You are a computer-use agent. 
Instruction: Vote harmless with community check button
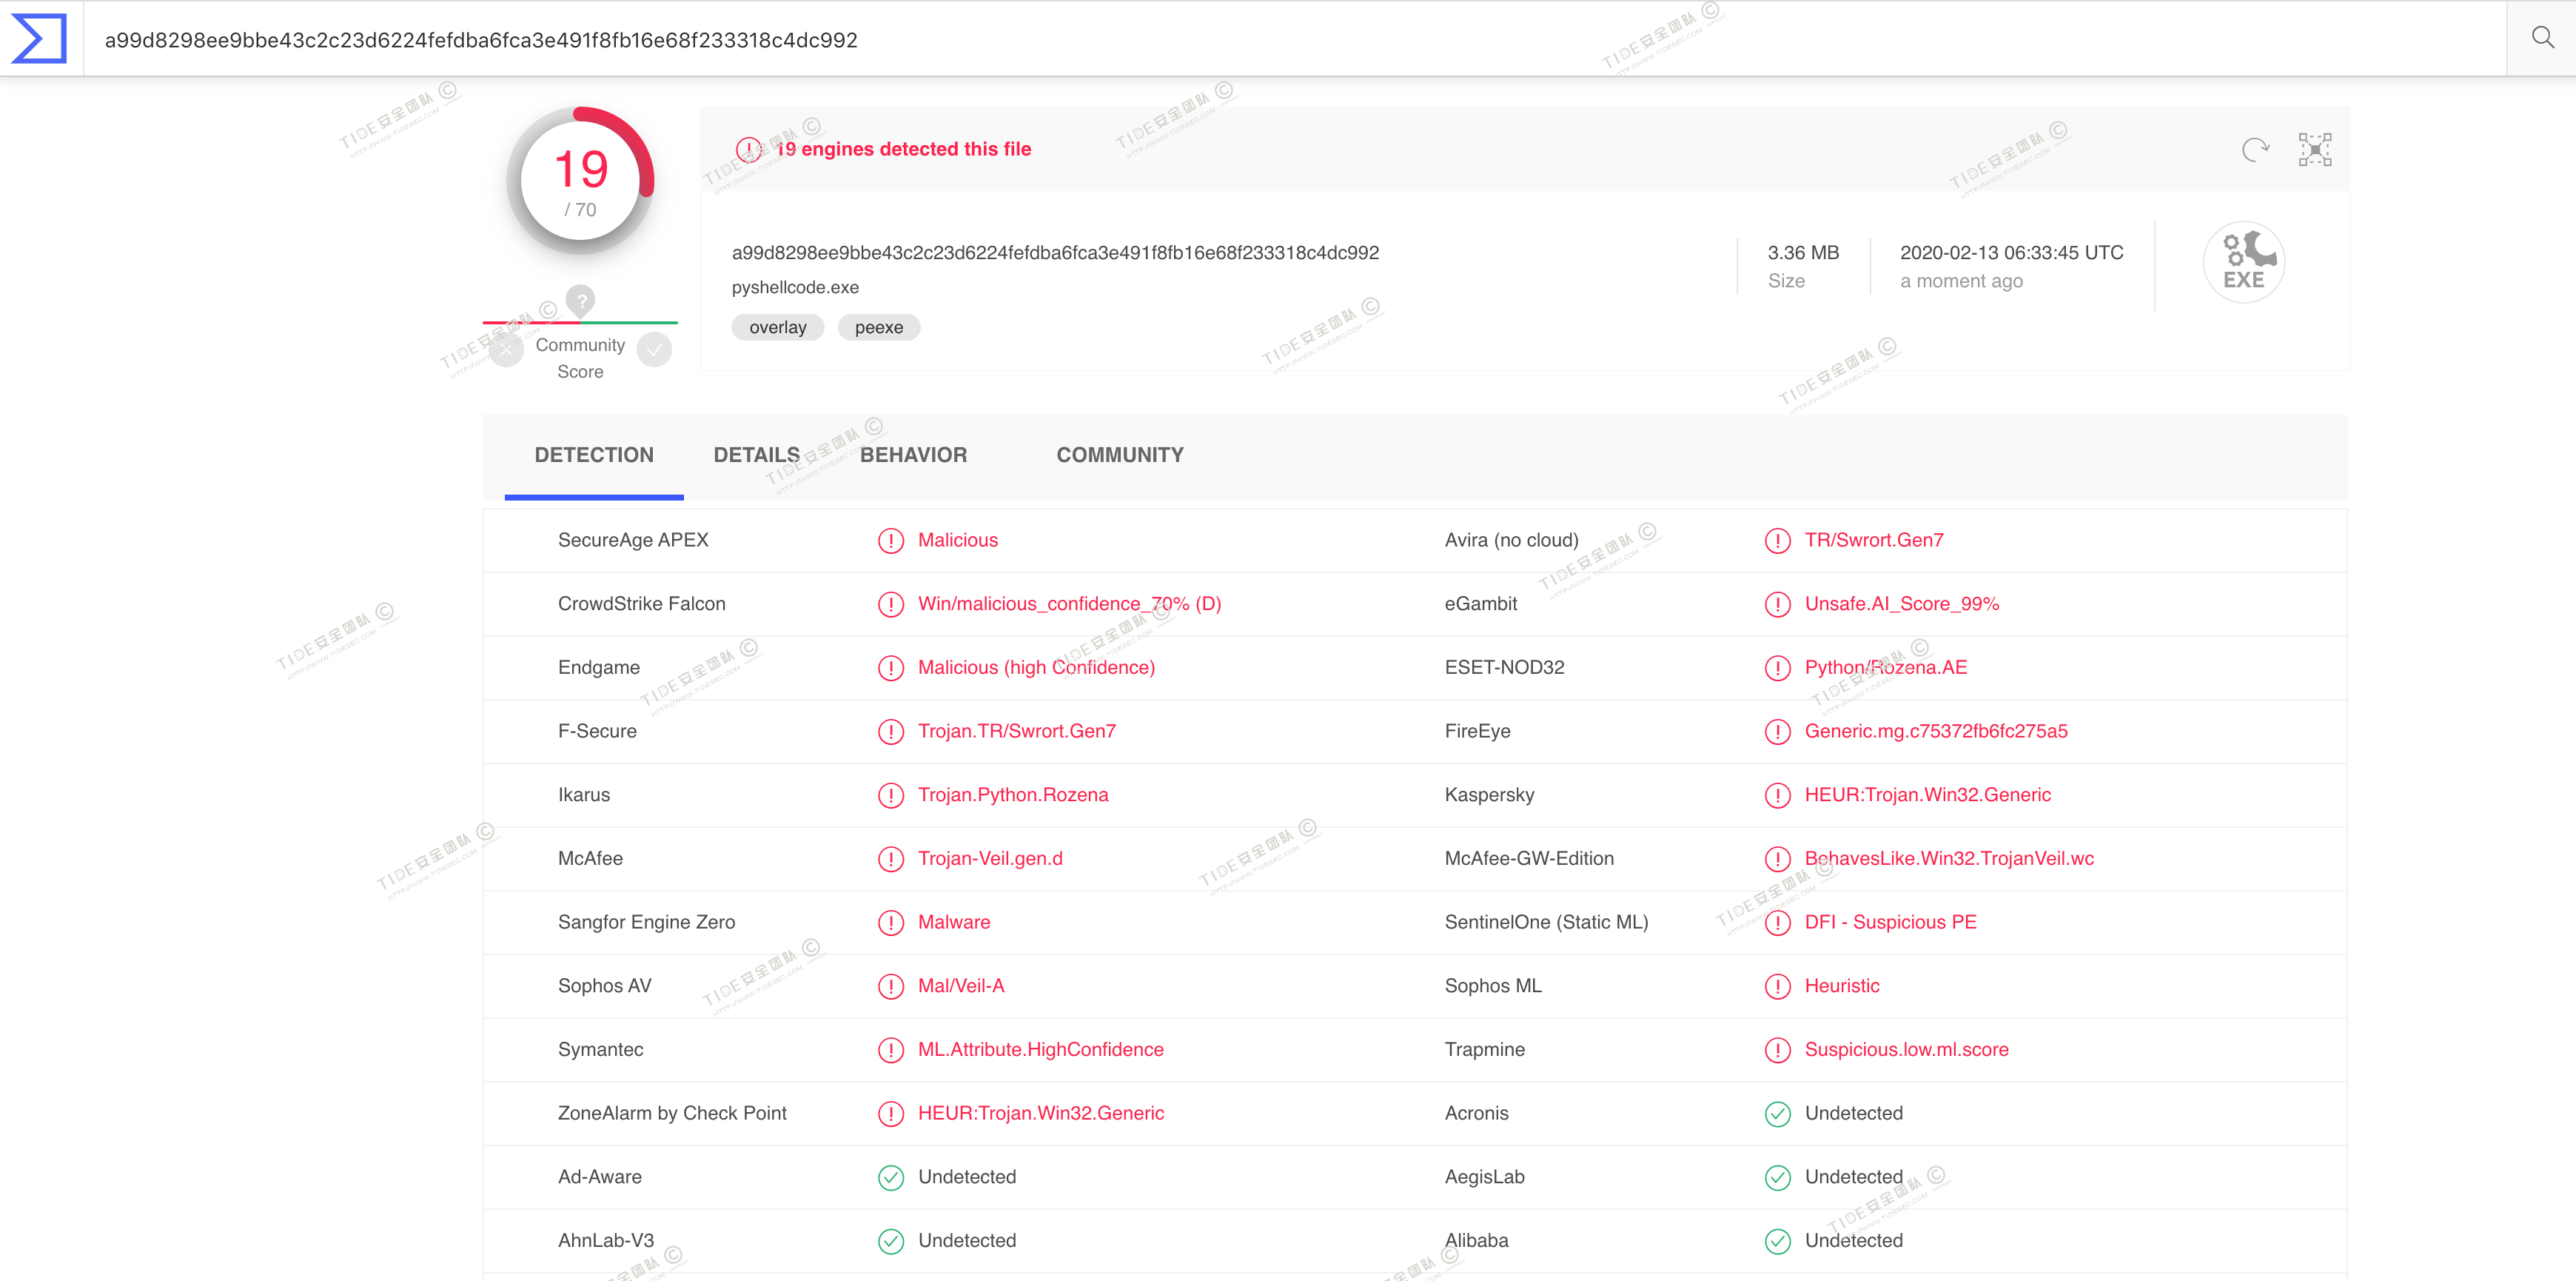[x=654, y=349]
